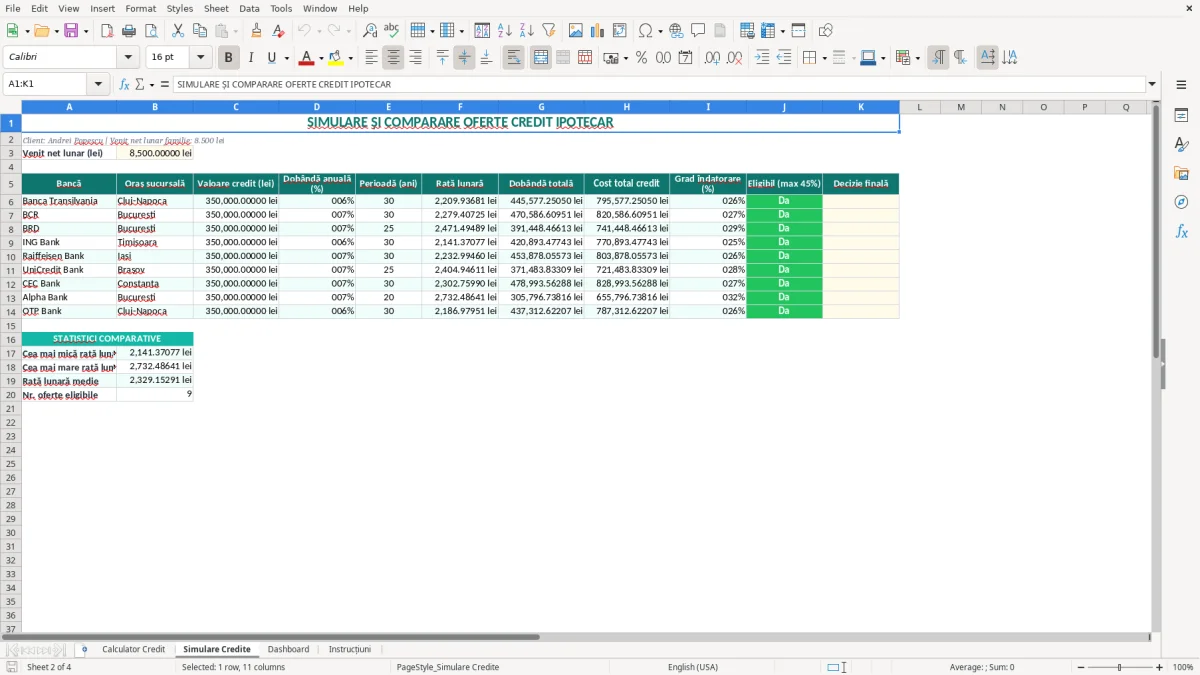Viewport: 1200px width, 675px height.
Task: Click the Export as PDF icon
Action: pyautogui.click(x=108, y=31)
